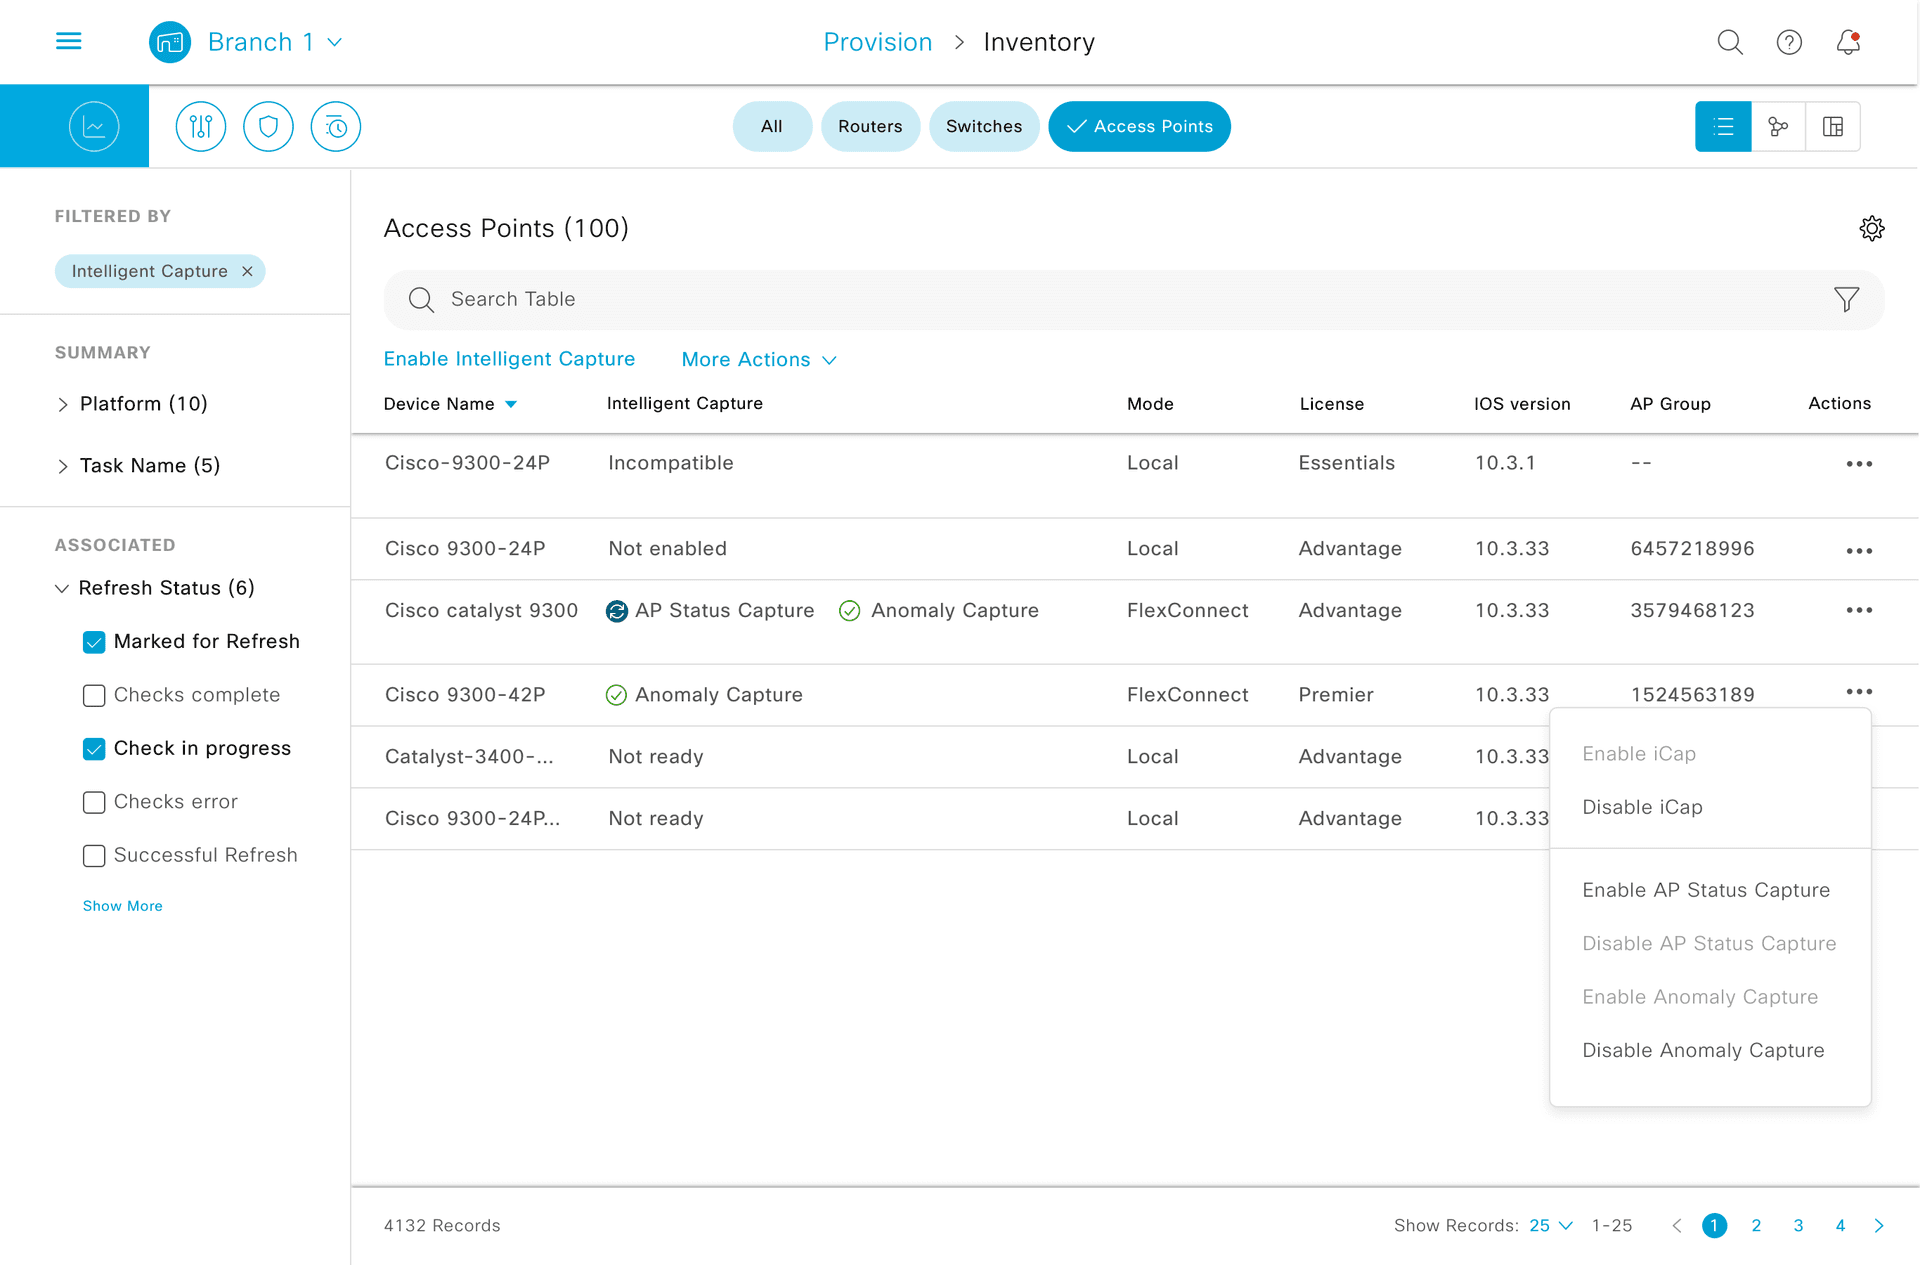Click AP Status Capture sync icon

[x=617, y=611]
